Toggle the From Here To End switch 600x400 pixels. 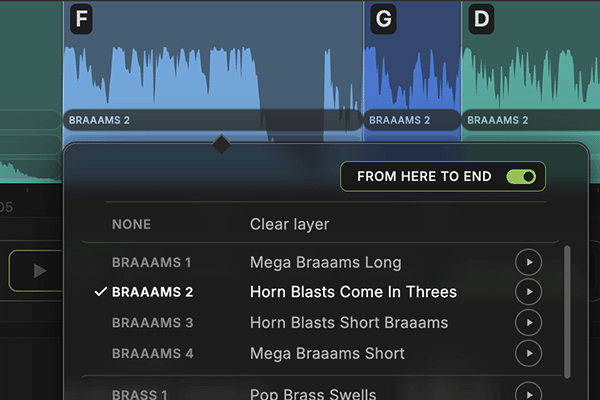pyautogui.click(x=521, y=176)
